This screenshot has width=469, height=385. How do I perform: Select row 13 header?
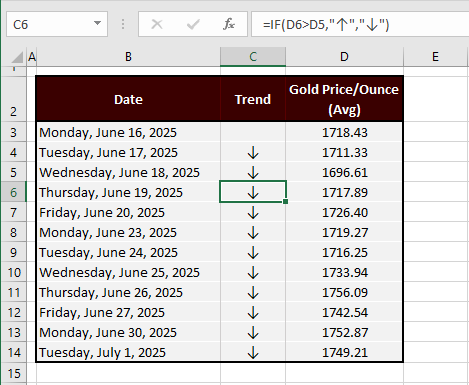coord(13,332)
